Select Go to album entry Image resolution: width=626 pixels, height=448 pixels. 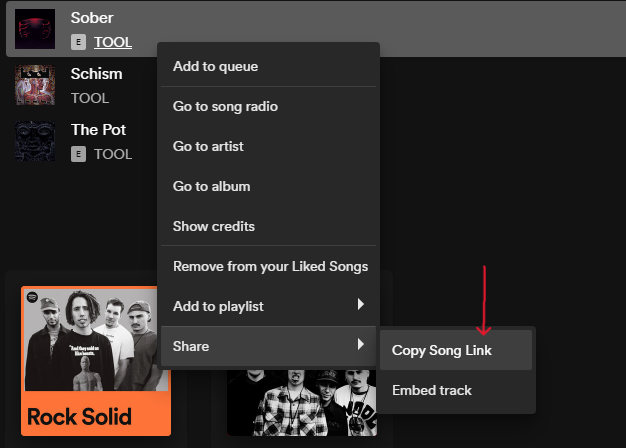211,186
